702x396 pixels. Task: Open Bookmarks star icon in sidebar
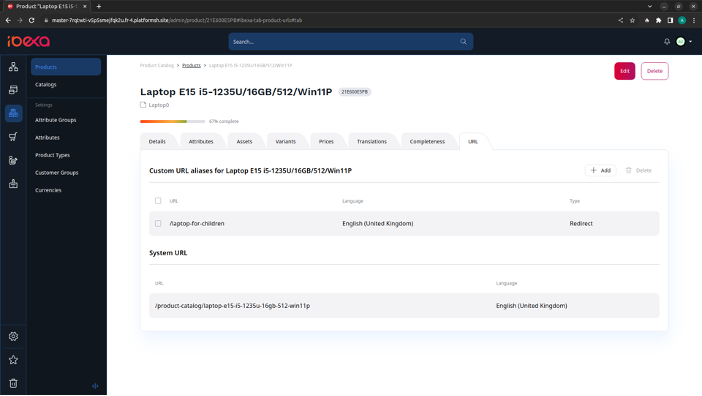(13, 360)
